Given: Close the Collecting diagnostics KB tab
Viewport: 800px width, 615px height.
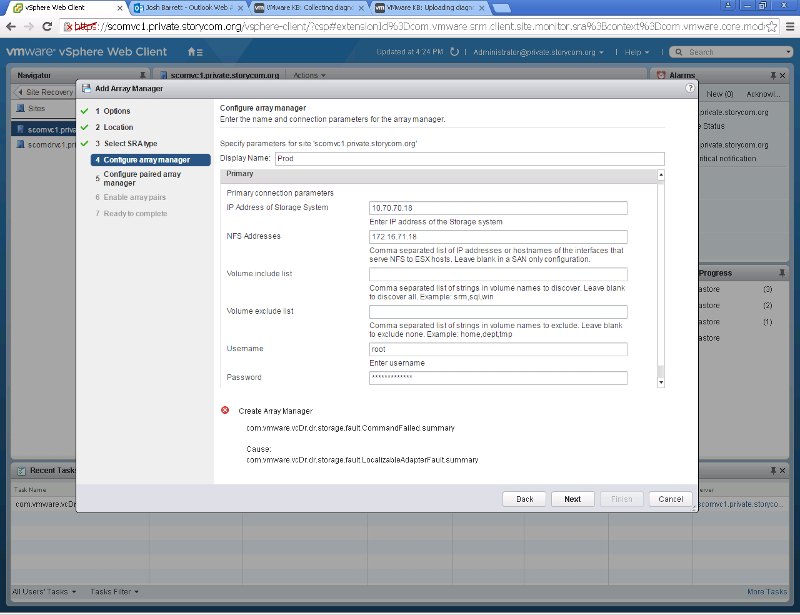Looking at the screenshot, I should pos(361,8).
